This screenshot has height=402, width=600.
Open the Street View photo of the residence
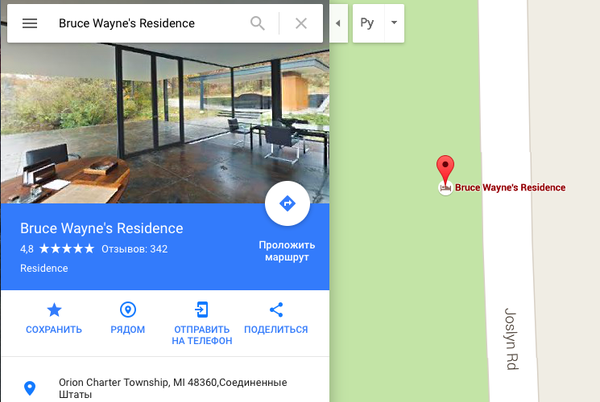[165, 123]
